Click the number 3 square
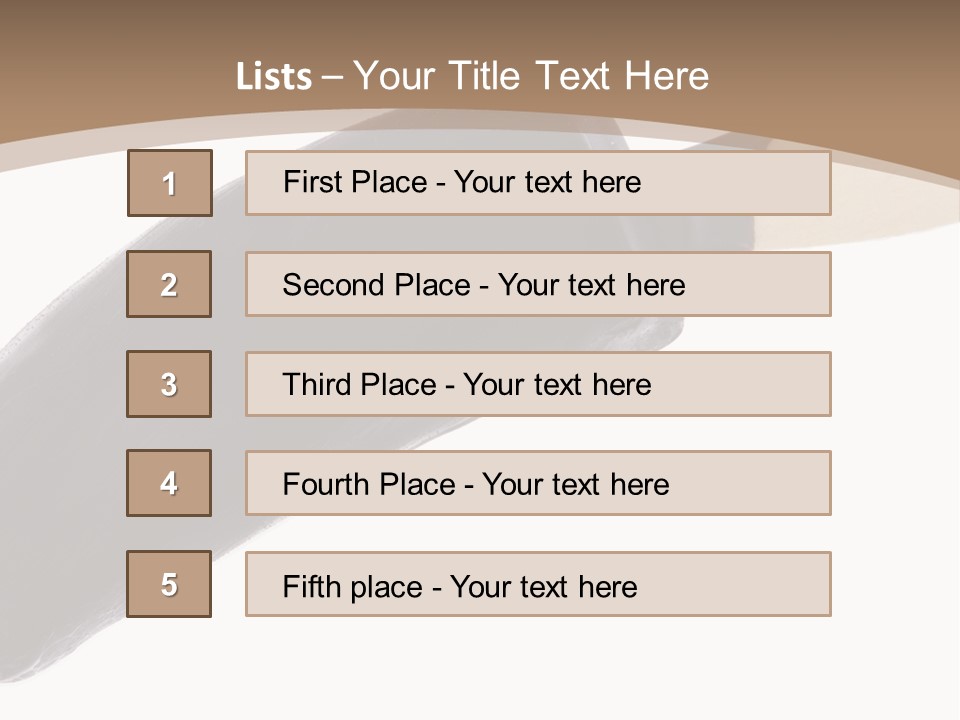The height and width of the screenshot is (720, 960). [169, 384]
